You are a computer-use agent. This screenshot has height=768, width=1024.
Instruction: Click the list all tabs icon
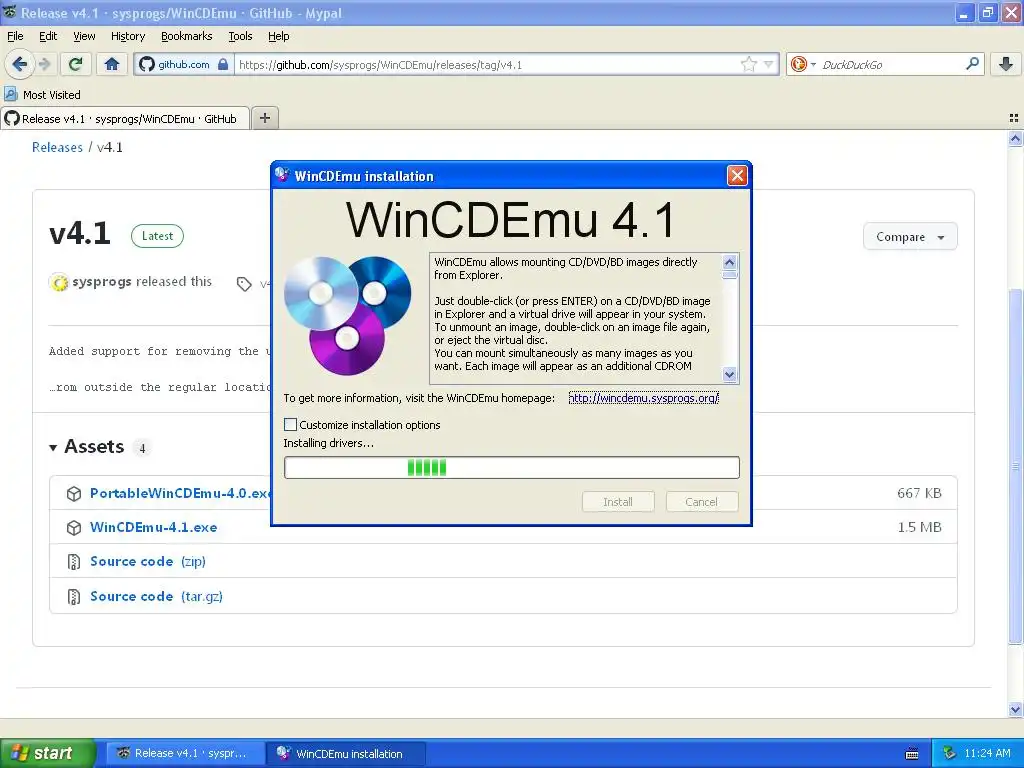1014,118
